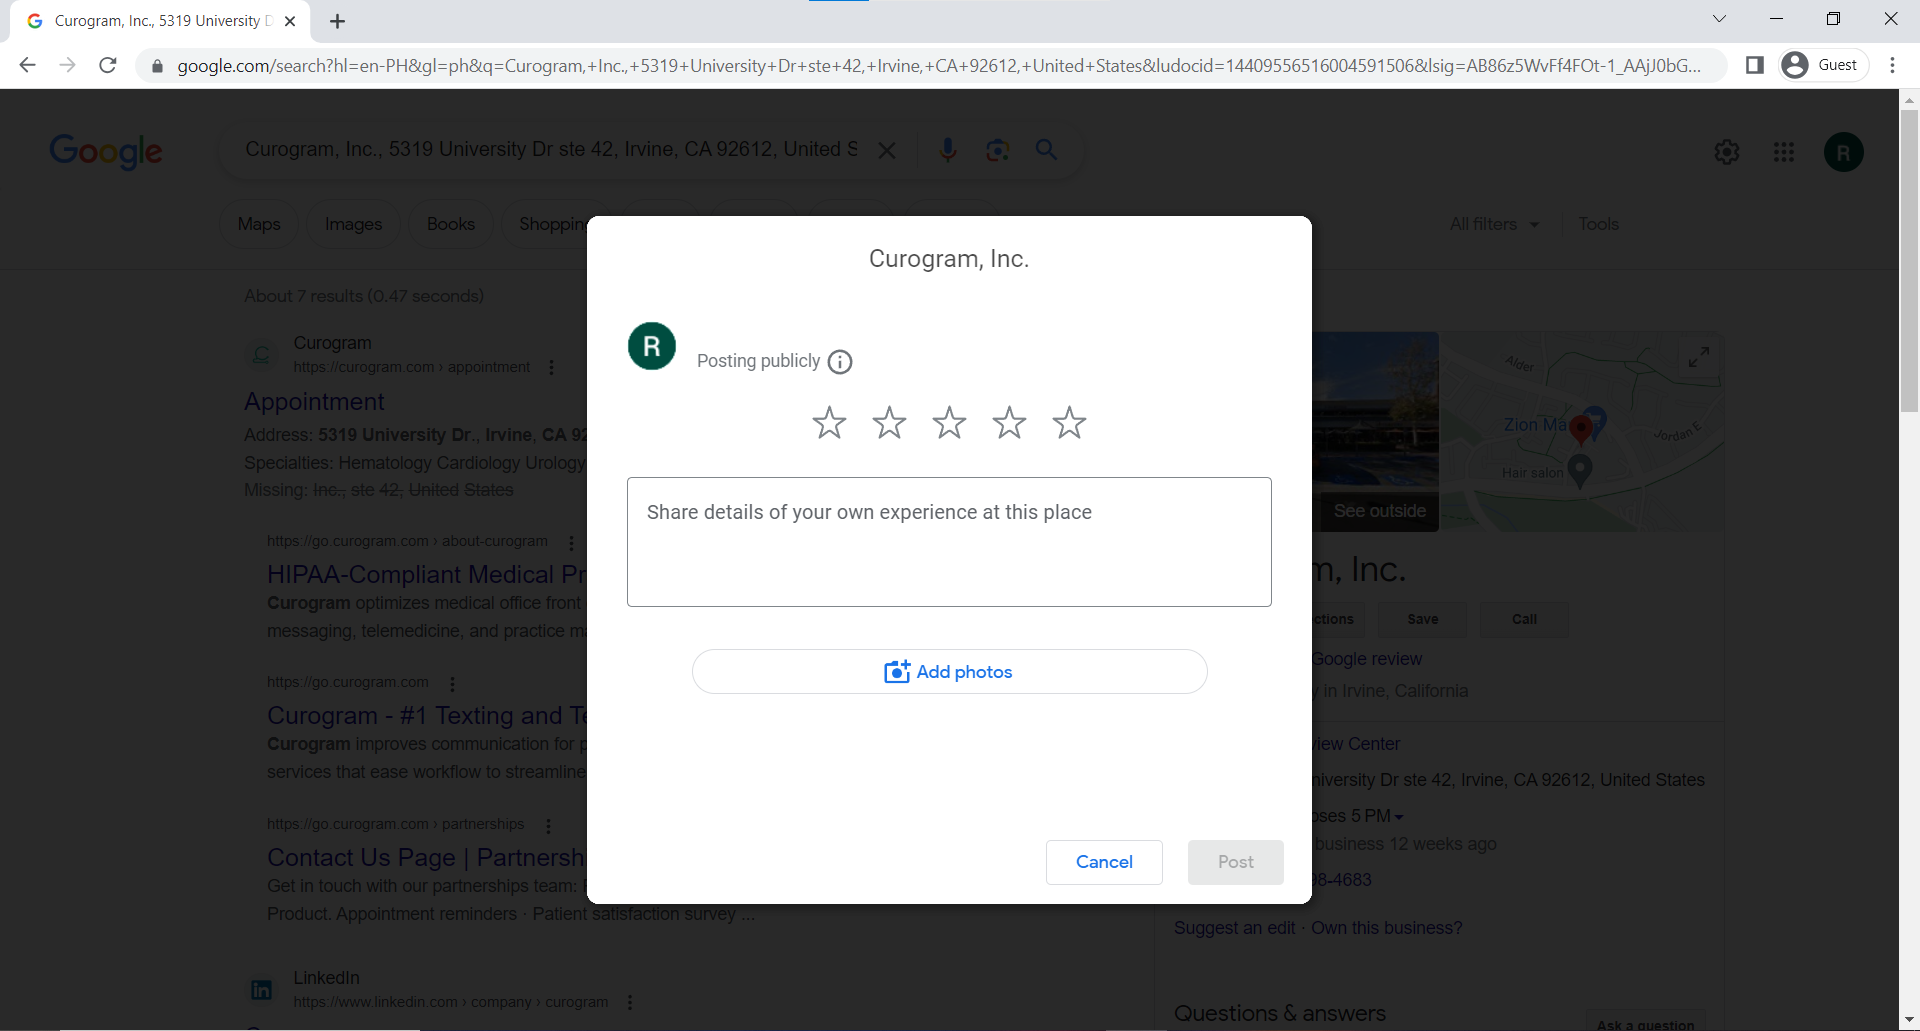Activate voice search with the microphone icon
Image resolution: width=1920 pixels, height=1031 pixels.
[948, 150]
